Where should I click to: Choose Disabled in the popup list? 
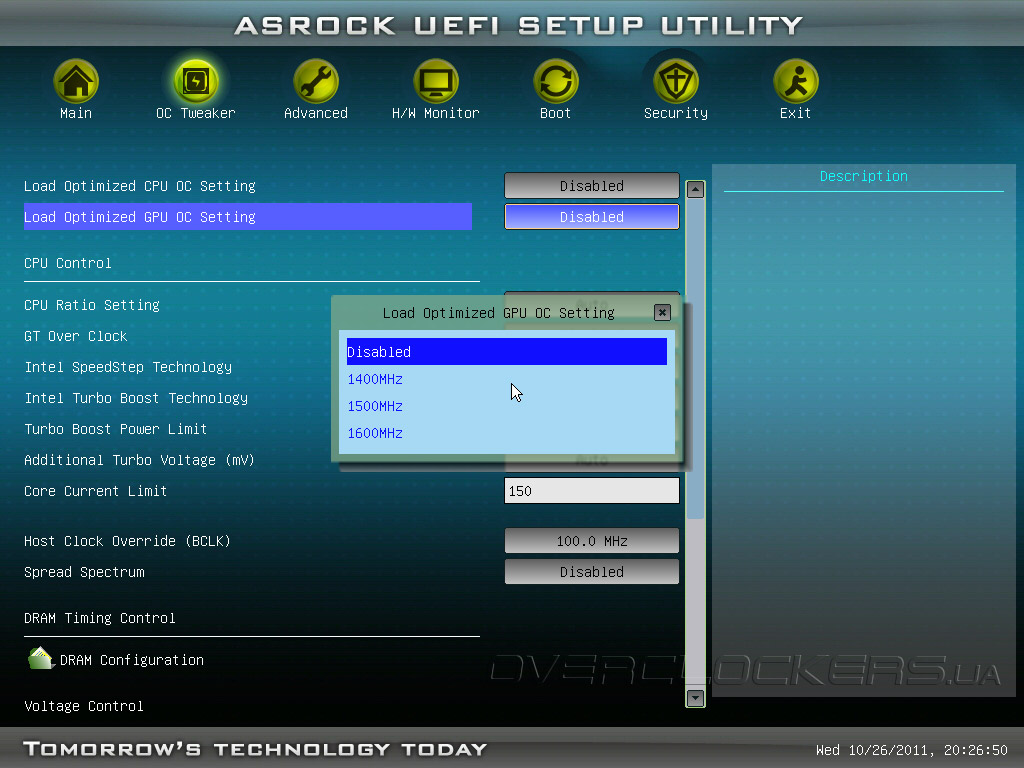507,351
